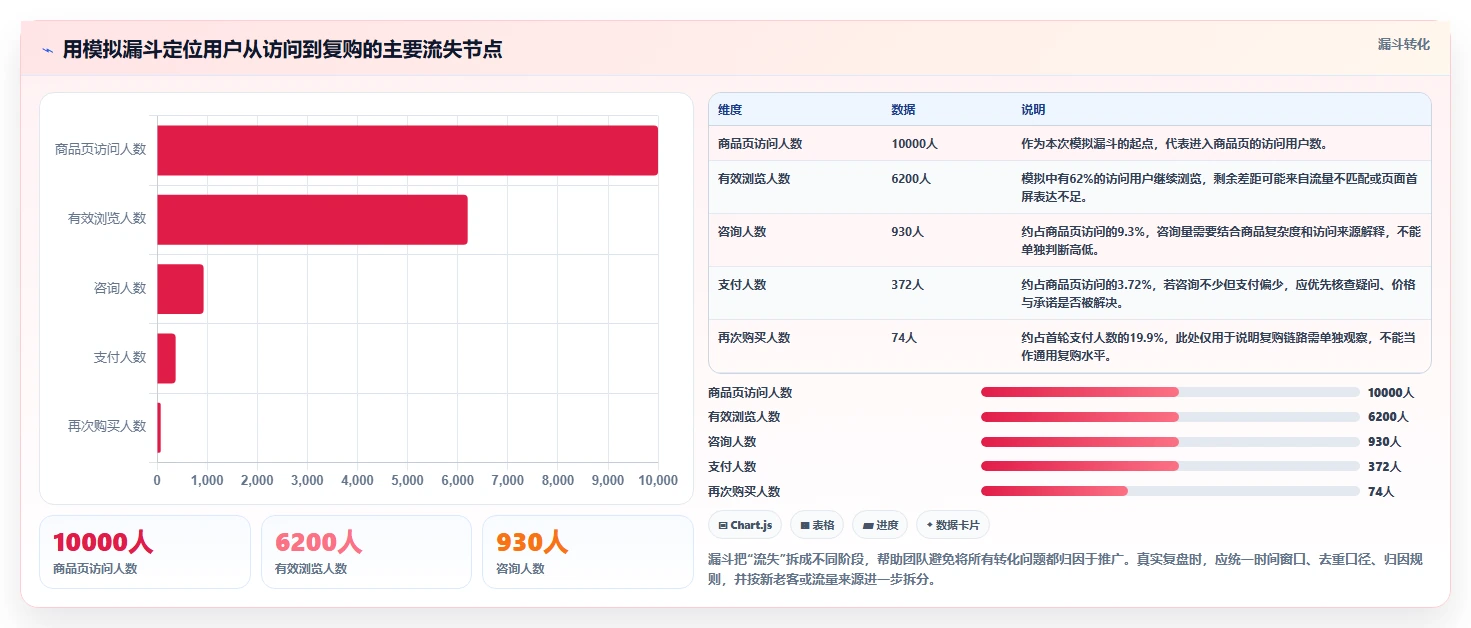Click the 有效浏览人数 bar in the chart
1471x628 pixels.
pos(312,219)
